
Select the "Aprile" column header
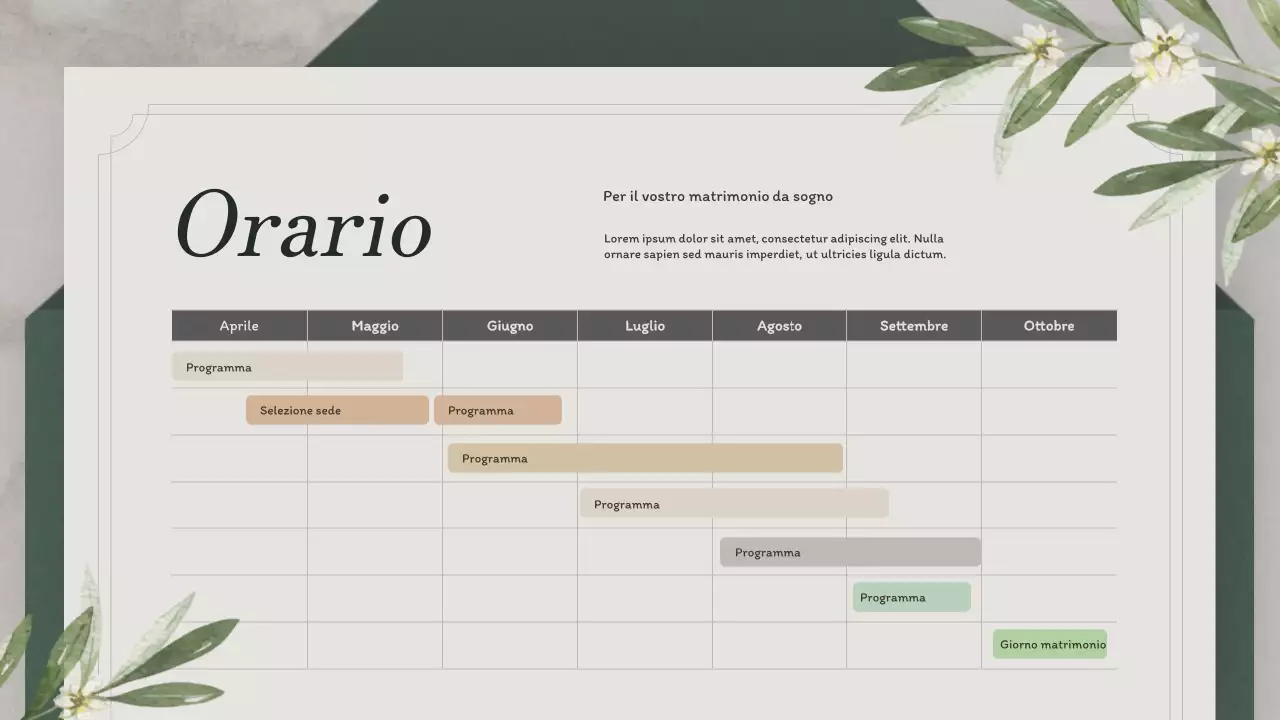[x=239, y=325]
